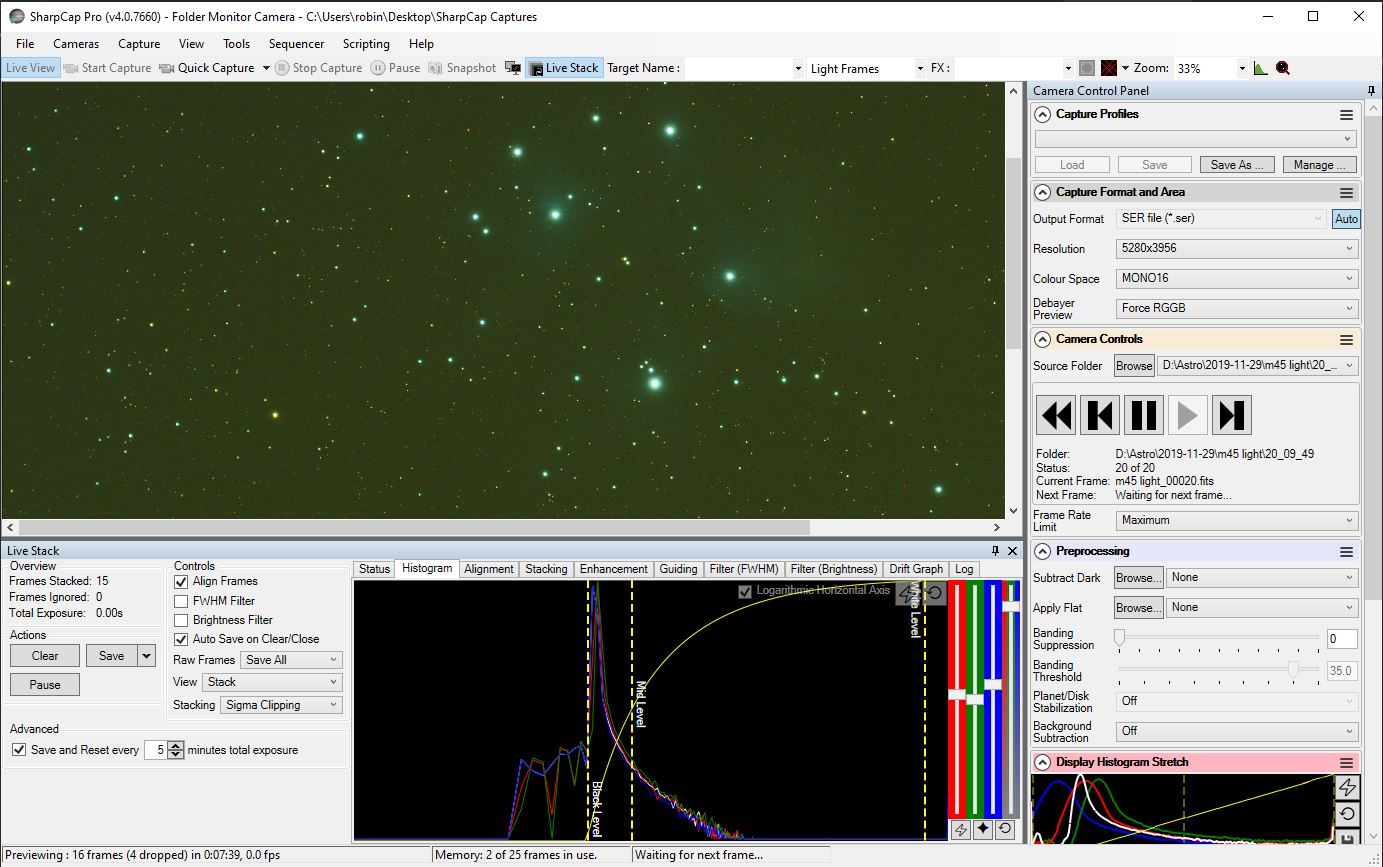Click star colour balance icon below colour sliders
Viewport: 1383px width, 867px height.
click(x=983, y=829)
